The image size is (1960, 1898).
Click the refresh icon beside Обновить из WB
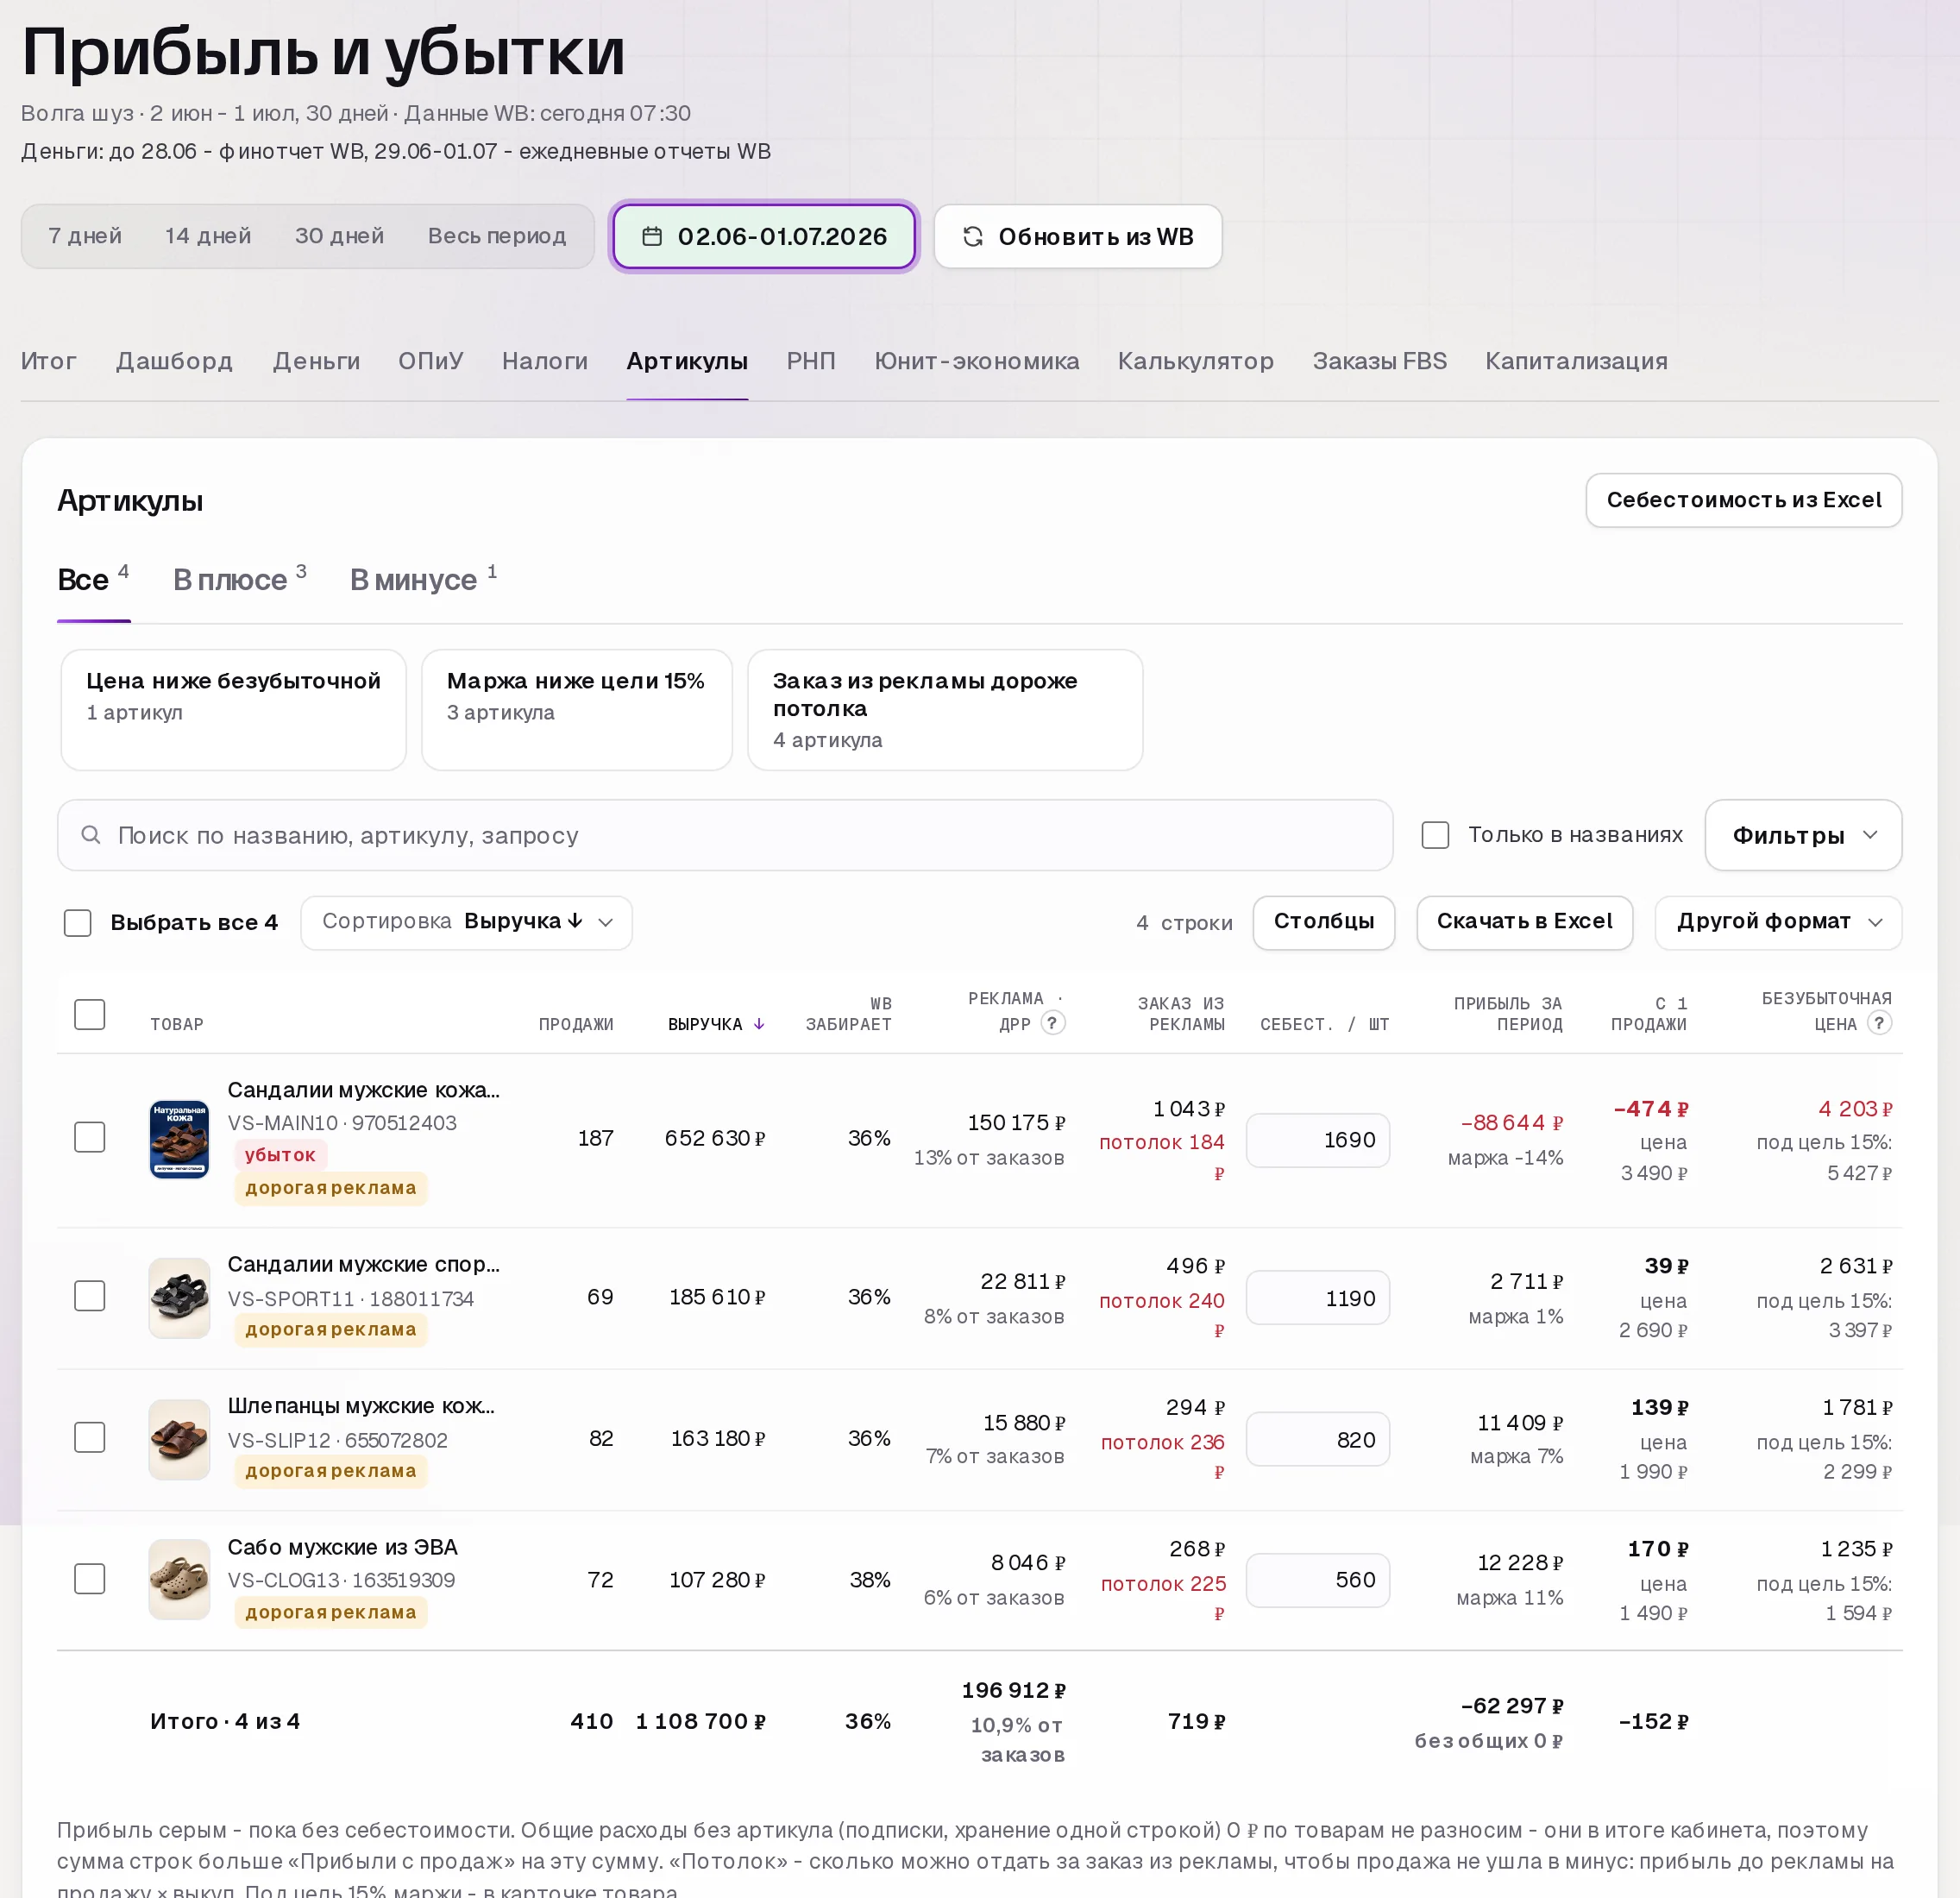coord(972,237)
